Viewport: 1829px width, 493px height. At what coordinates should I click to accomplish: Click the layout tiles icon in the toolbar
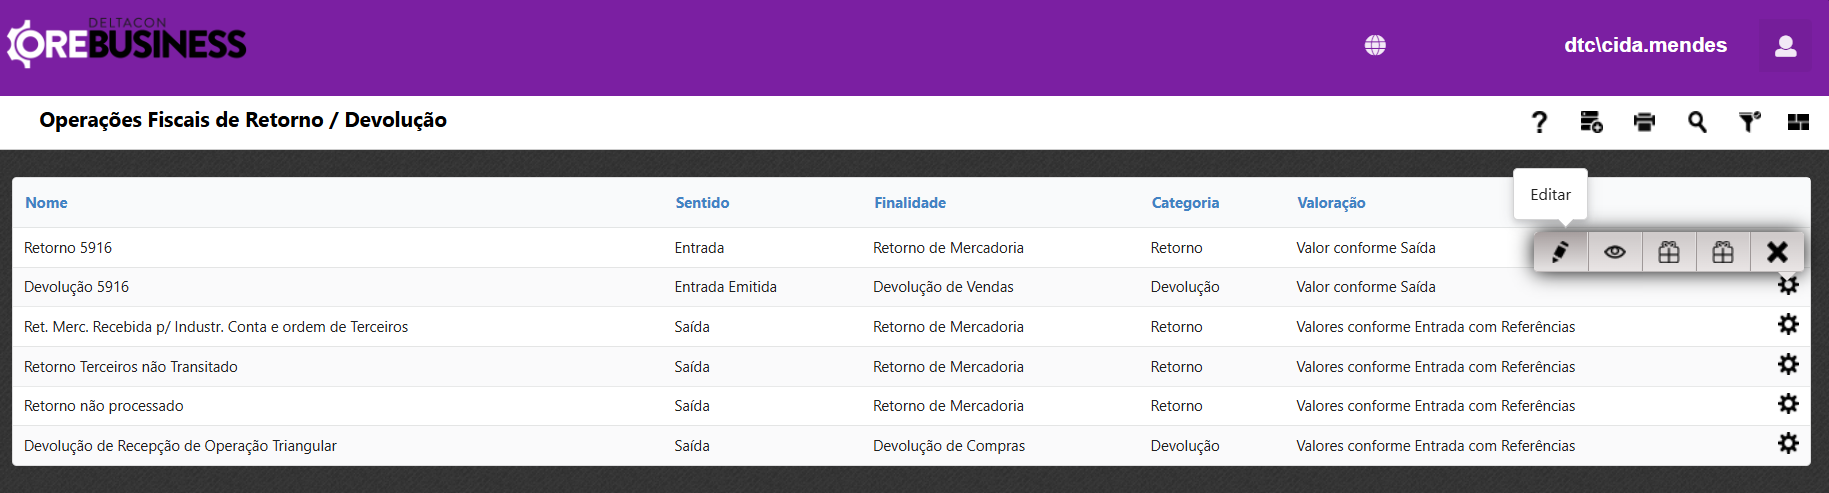[x=1798, y=122]
